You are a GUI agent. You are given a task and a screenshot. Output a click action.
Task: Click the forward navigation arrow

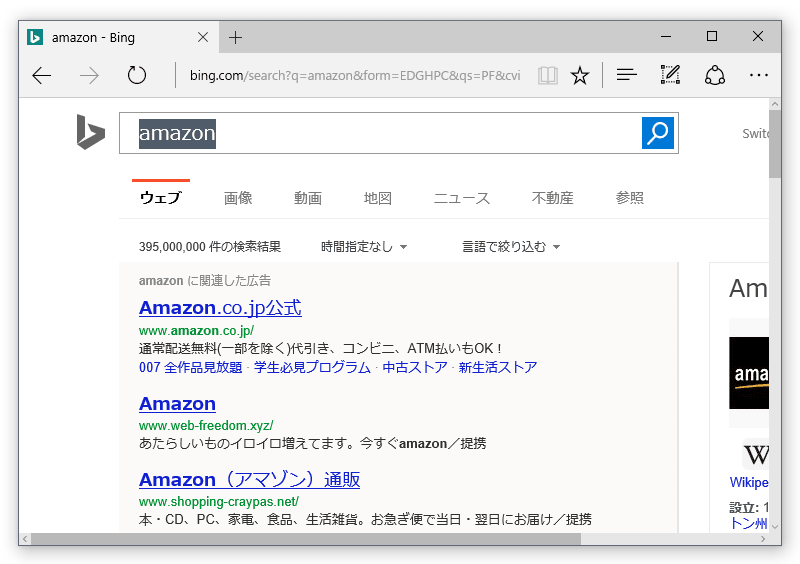click(89, 76)
